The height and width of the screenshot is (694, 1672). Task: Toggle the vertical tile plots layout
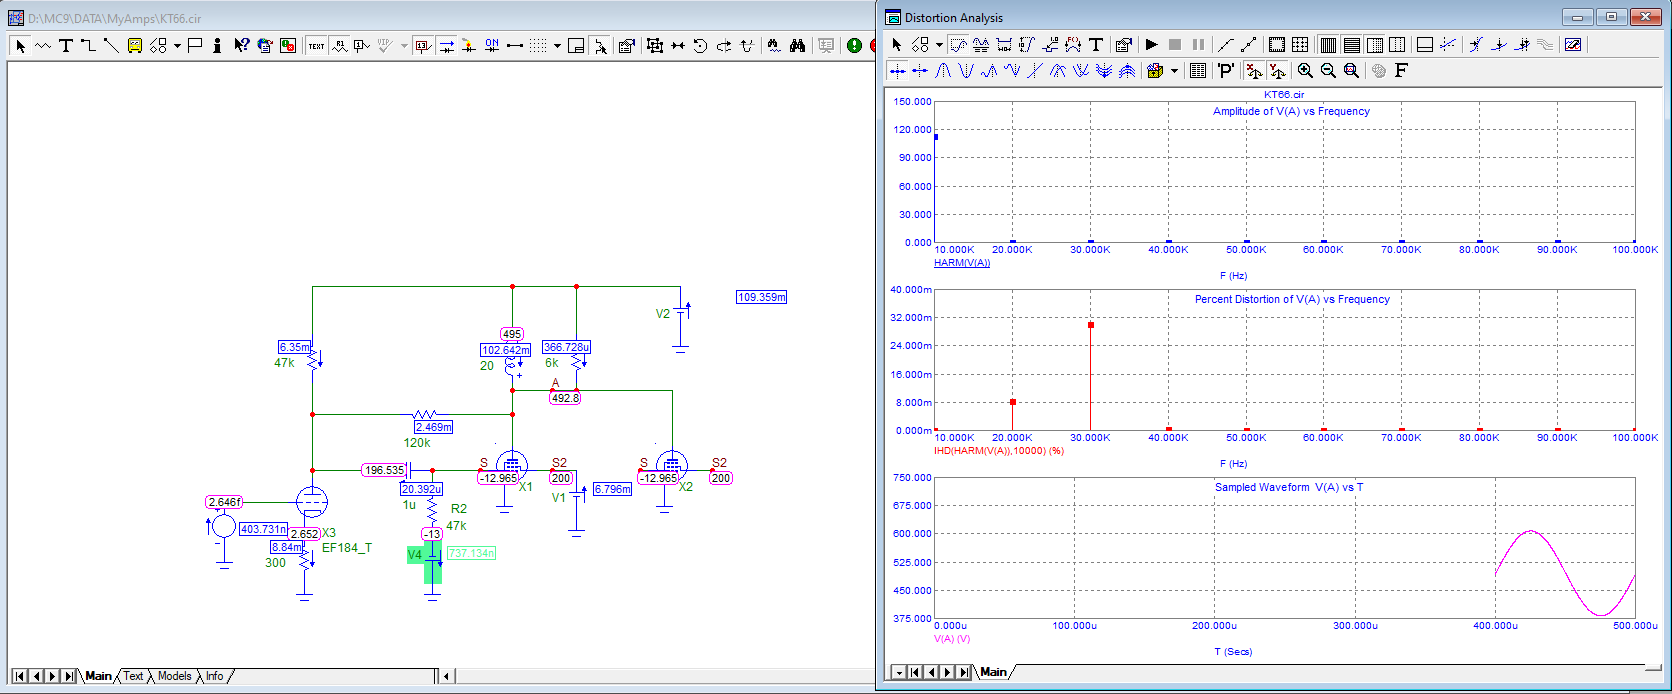pos(1328,45)
